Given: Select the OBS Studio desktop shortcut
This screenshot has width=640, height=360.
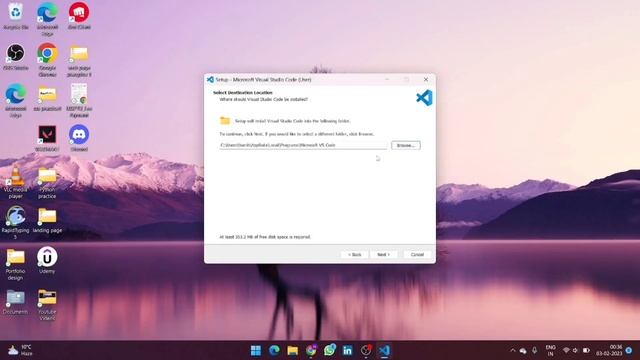Looking at the screenshot, I should click(x=16, y=57).
